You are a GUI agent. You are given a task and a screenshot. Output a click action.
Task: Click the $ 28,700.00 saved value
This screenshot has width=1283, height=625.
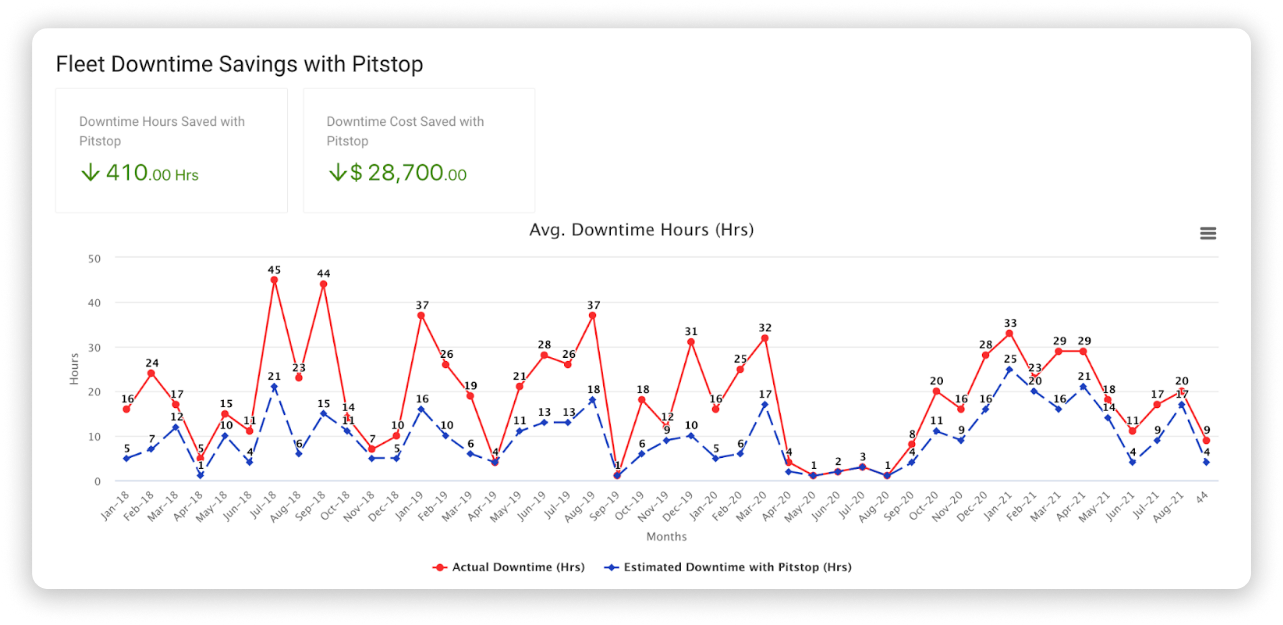[x=398, y=173]
